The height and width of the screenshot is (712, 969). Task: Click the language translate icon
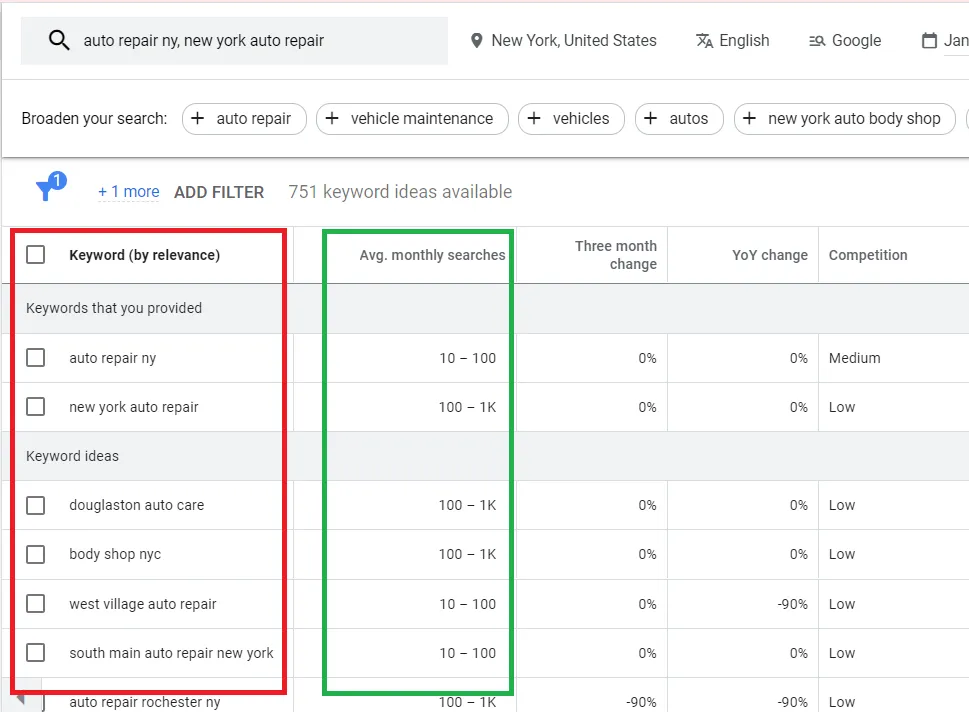[704, 41]
